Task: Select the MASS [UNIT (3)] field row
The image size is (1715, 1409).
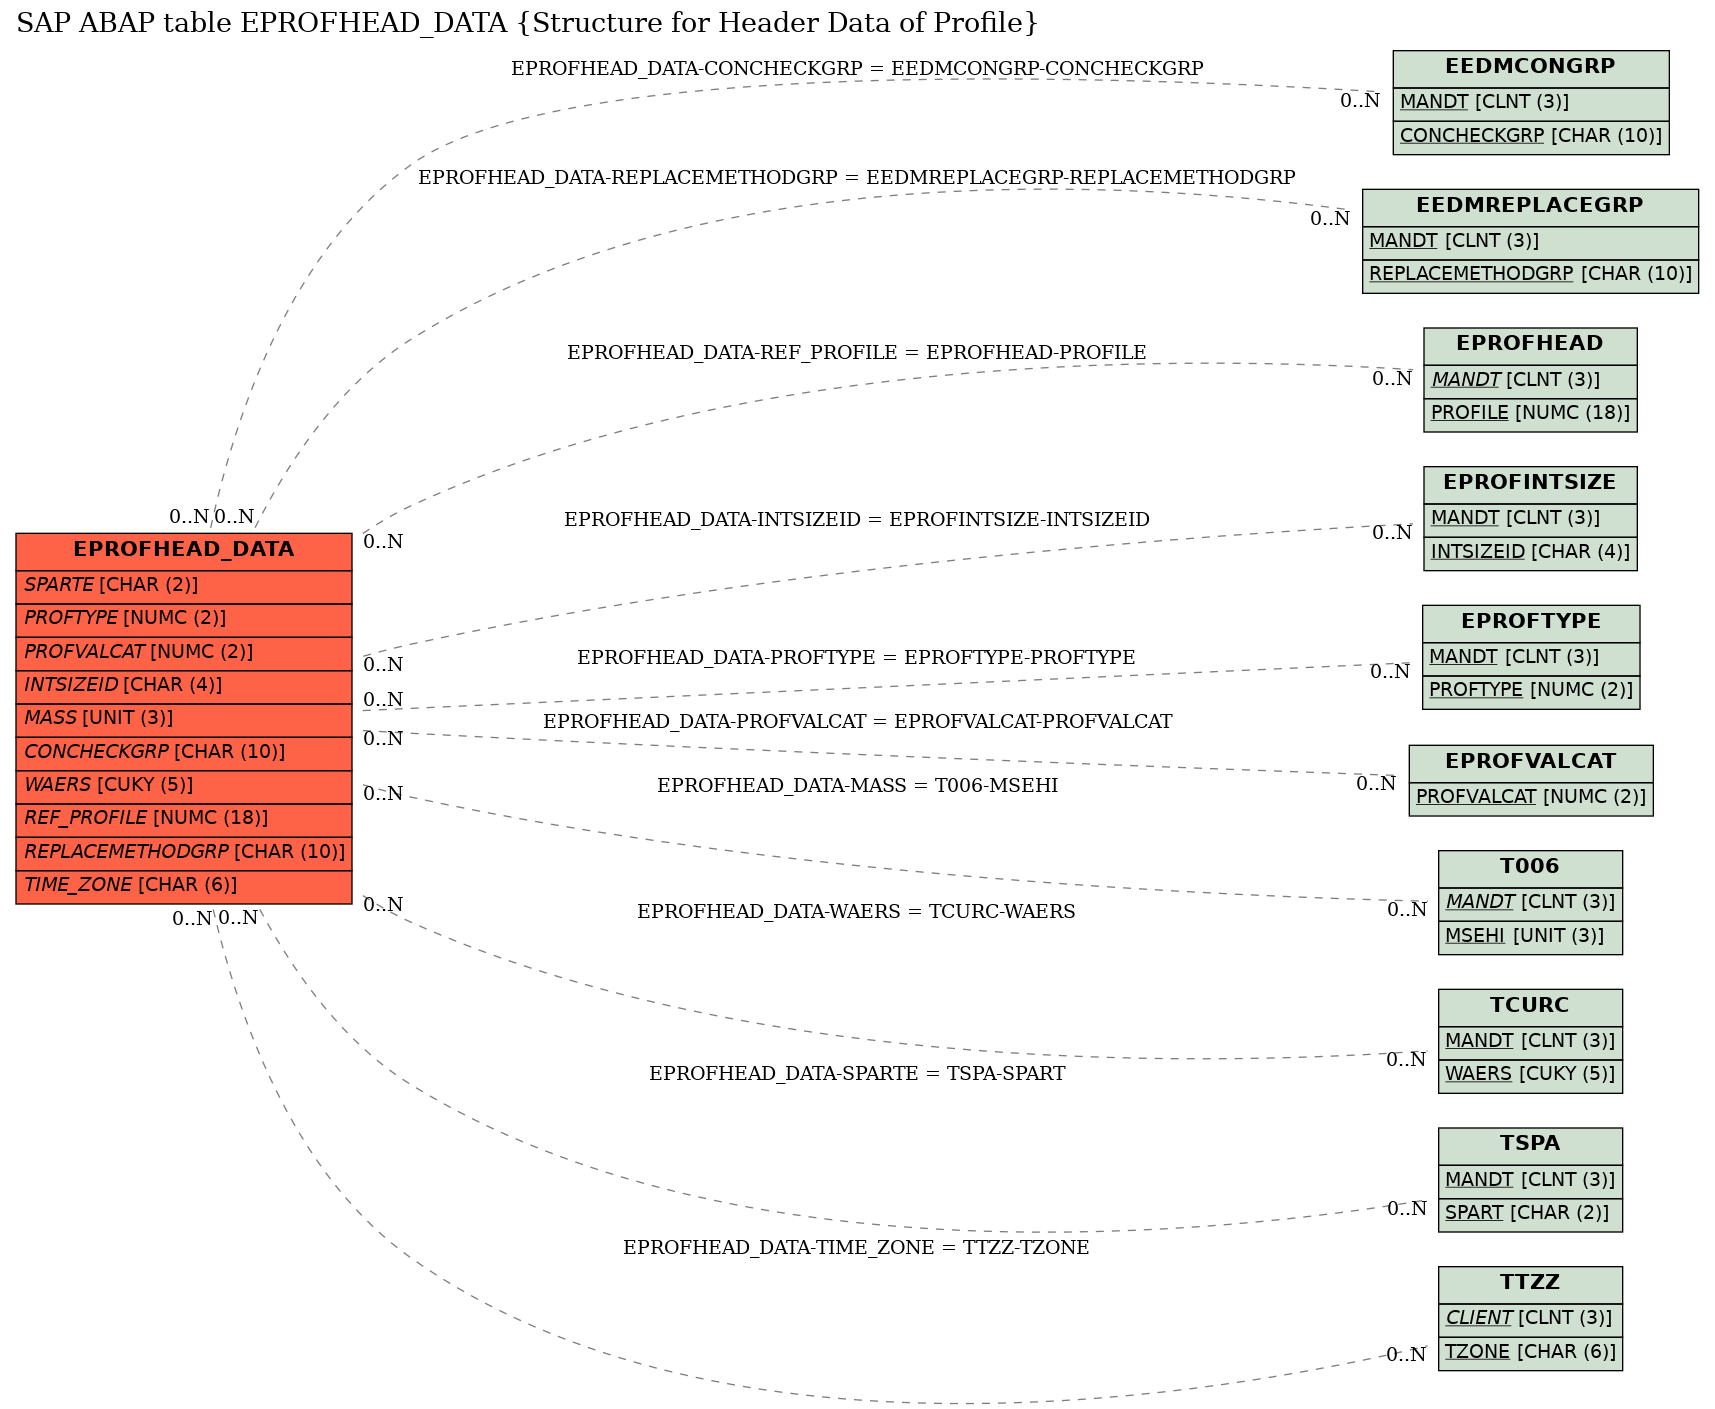Action: coord(184,719)
